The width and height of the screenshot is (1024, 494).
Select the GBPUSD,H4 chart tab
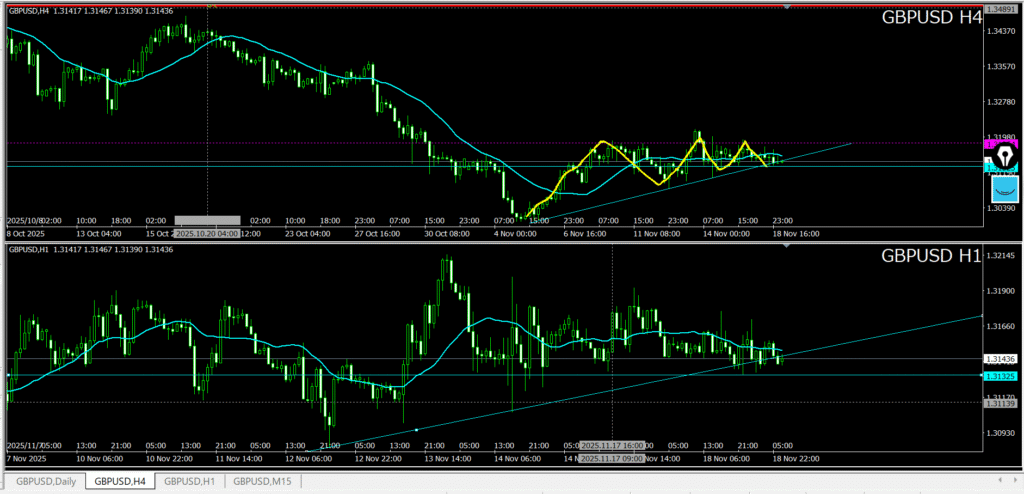118,481
